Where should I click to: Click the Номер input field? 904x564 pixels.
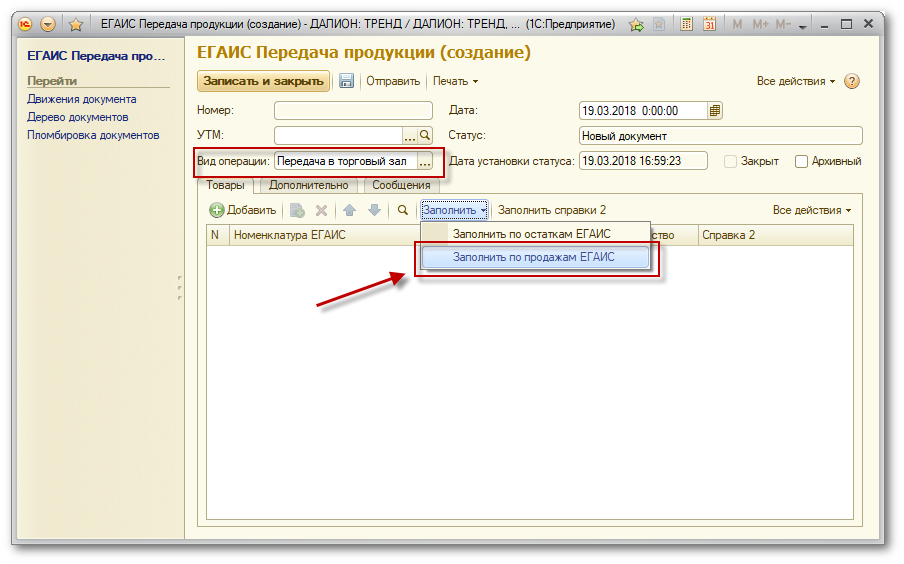(353, 111)
